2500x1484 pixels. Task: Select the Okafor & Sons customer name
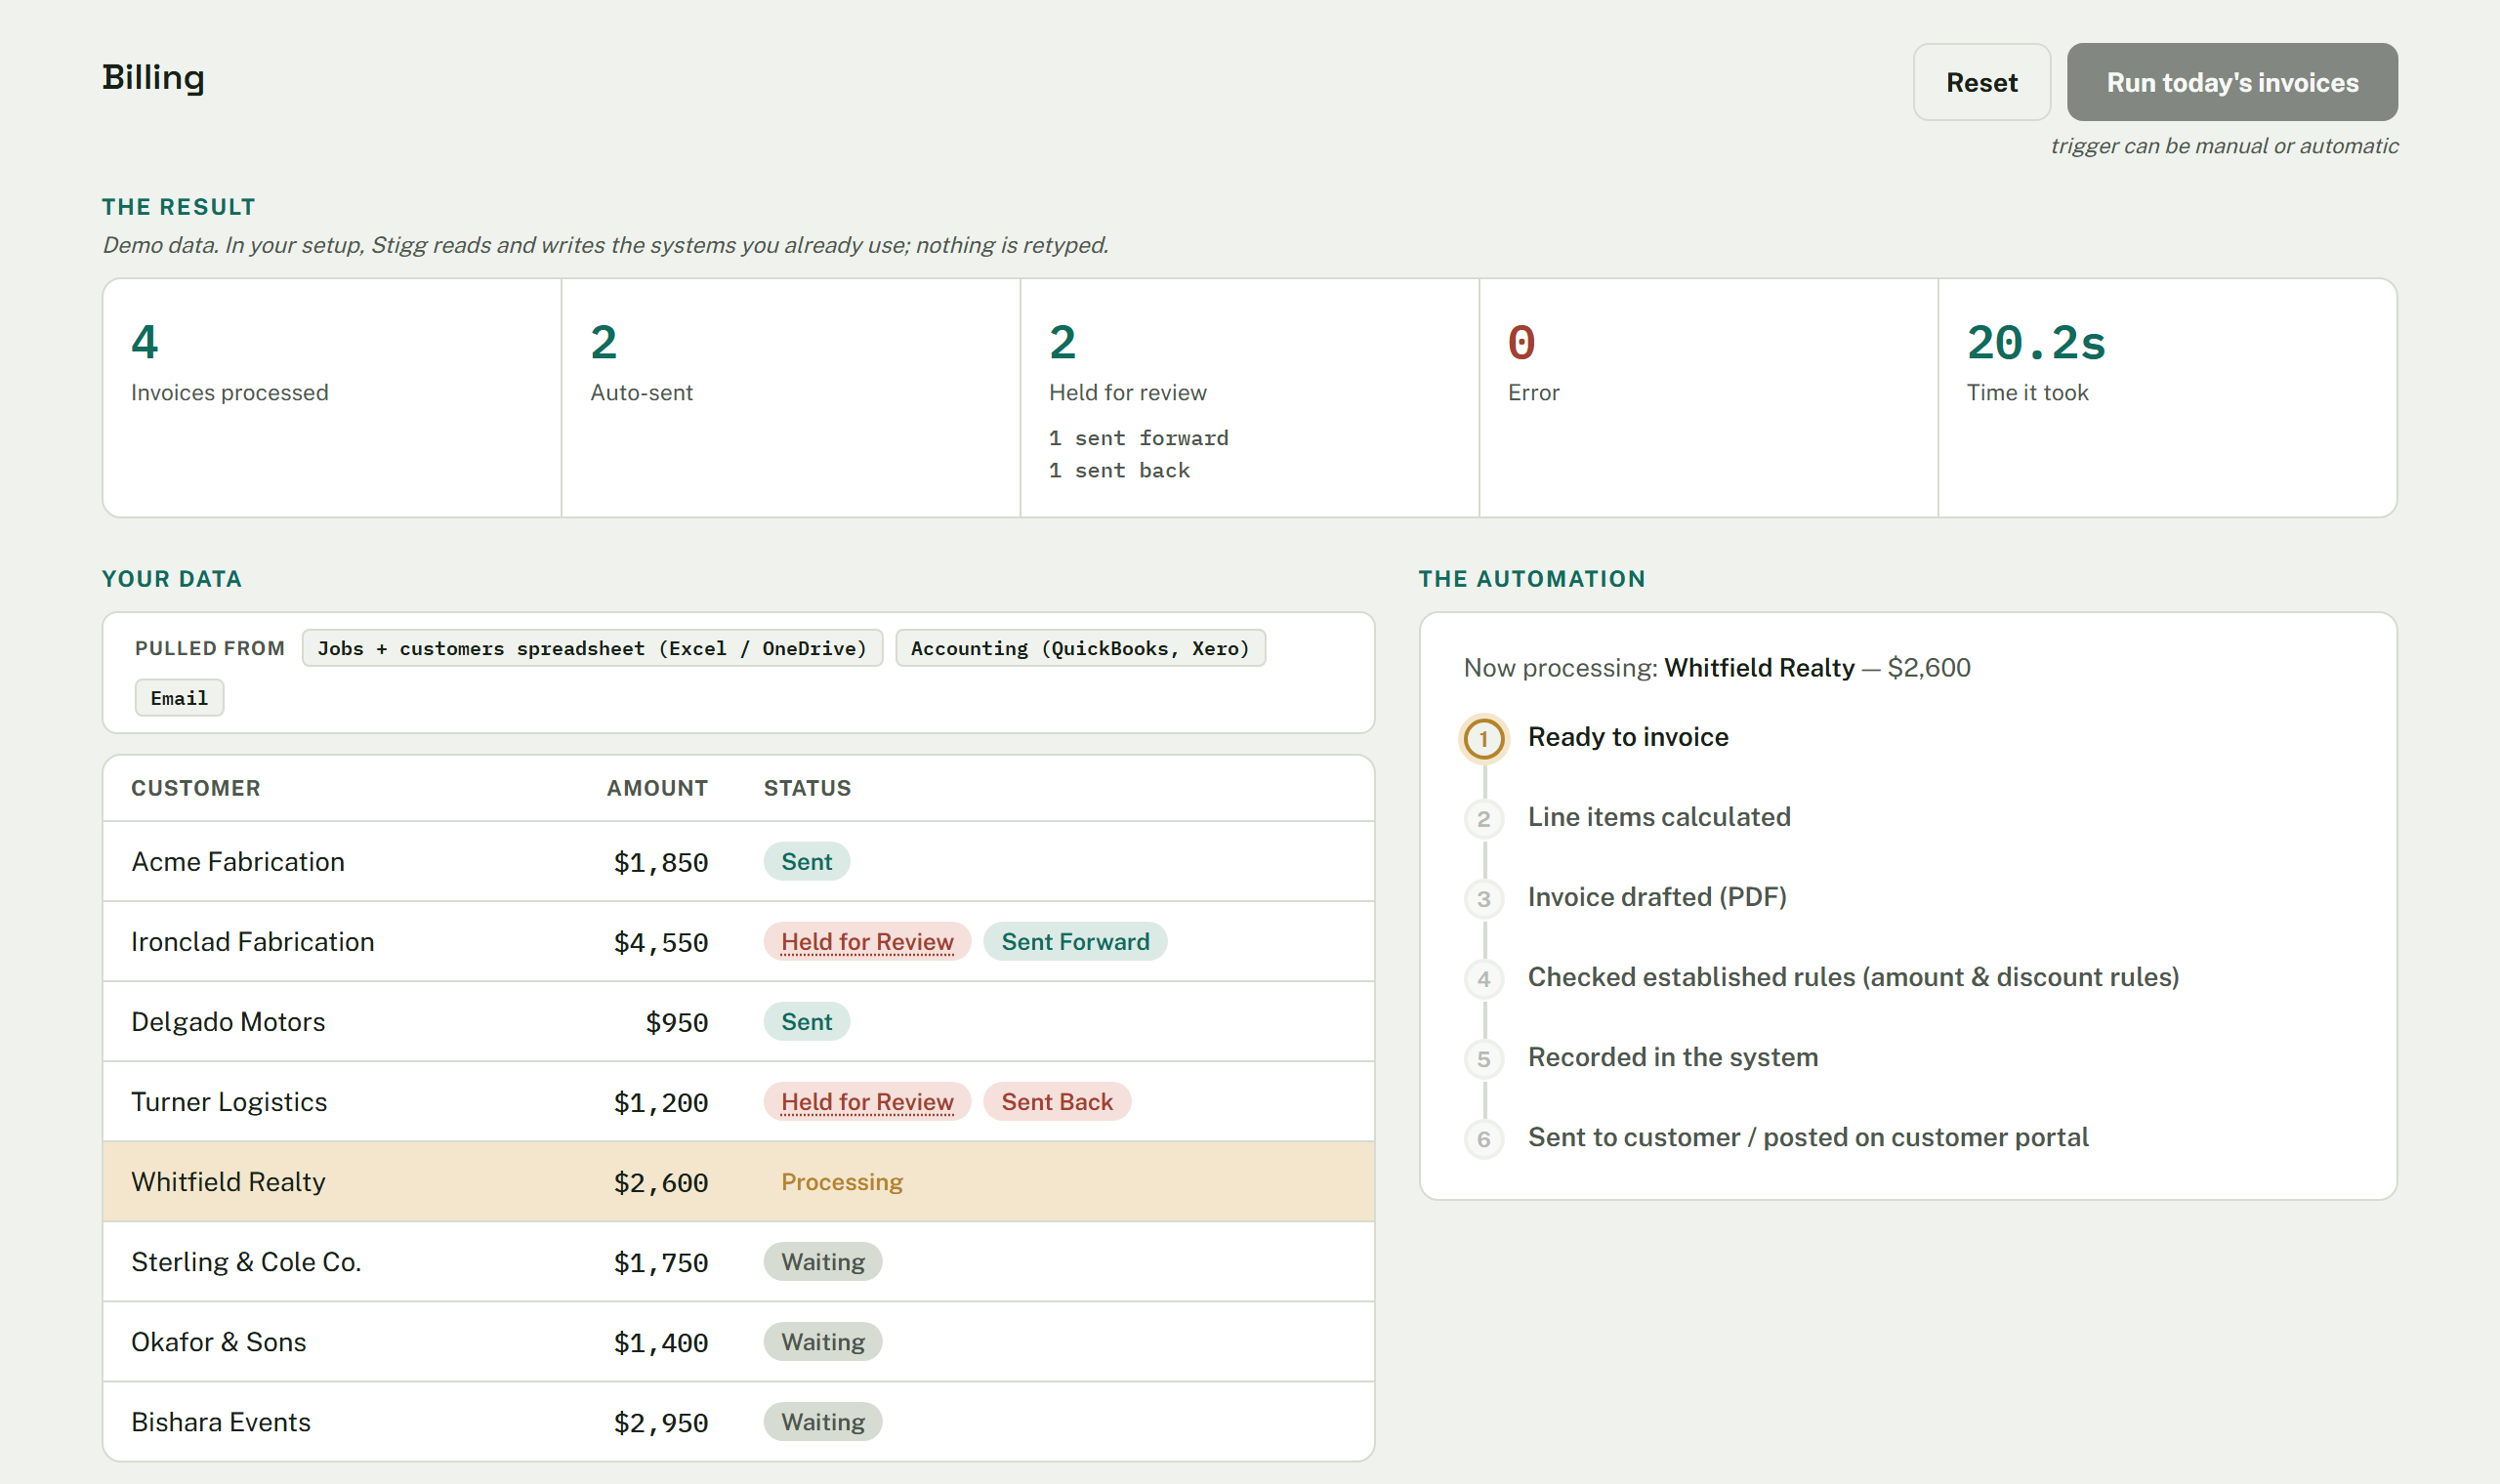coord(219,1342)
